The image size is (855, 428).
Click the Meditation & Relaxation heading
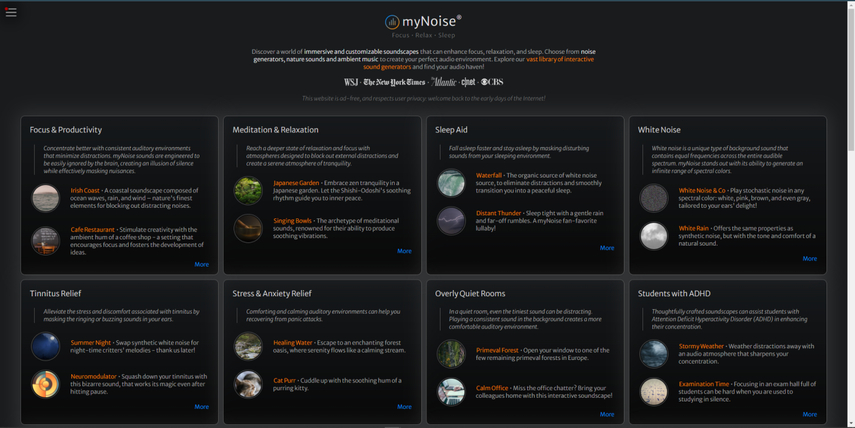[x=275, y=130]
